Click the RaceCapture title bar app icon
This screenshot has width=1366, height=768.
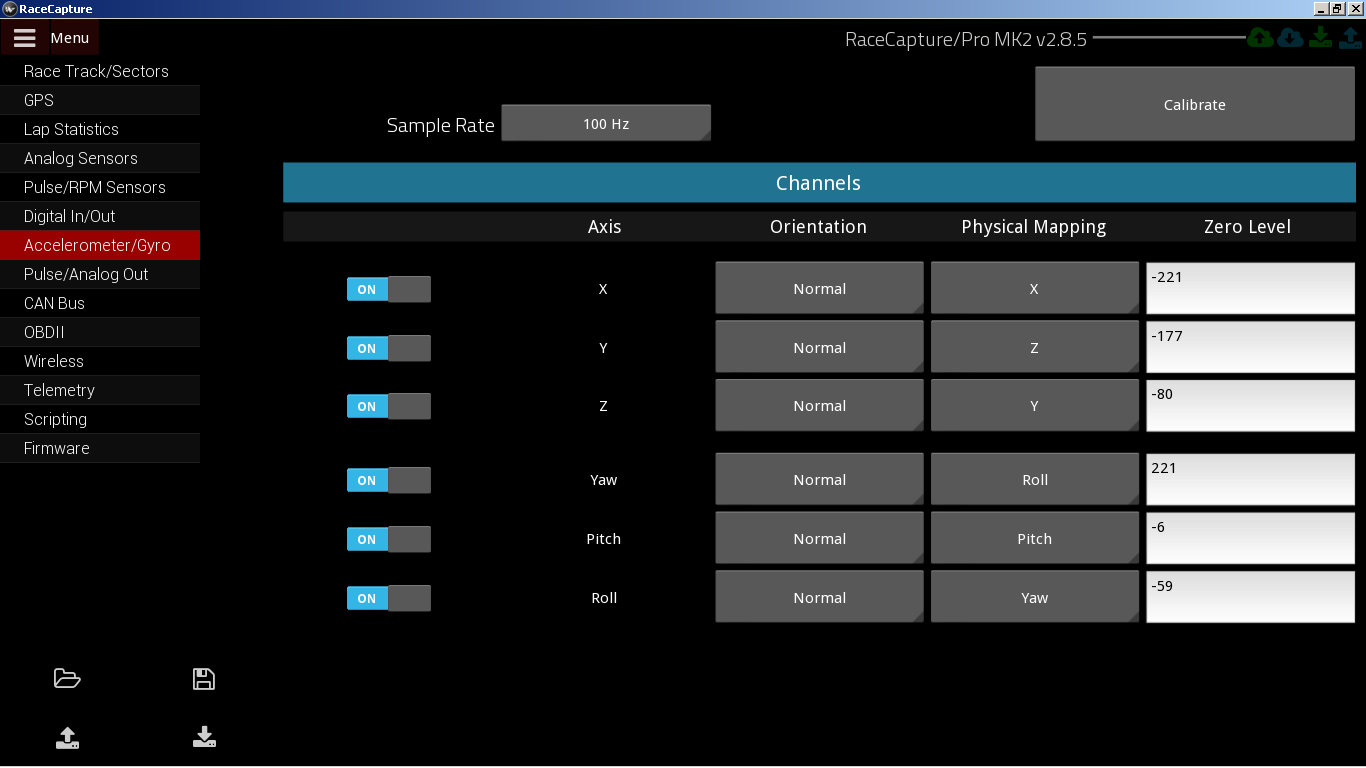tap(9, 9)
